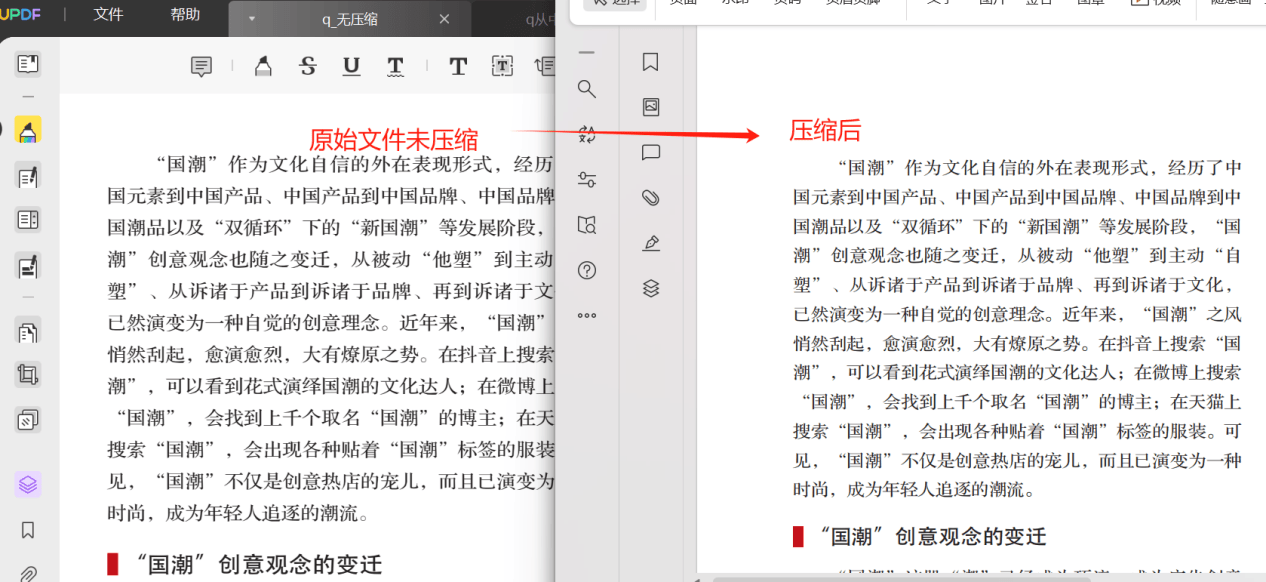The height and width of the screenshot is (582, 1266).
Task: Open search in the compressed document
Action: [586, 89]
